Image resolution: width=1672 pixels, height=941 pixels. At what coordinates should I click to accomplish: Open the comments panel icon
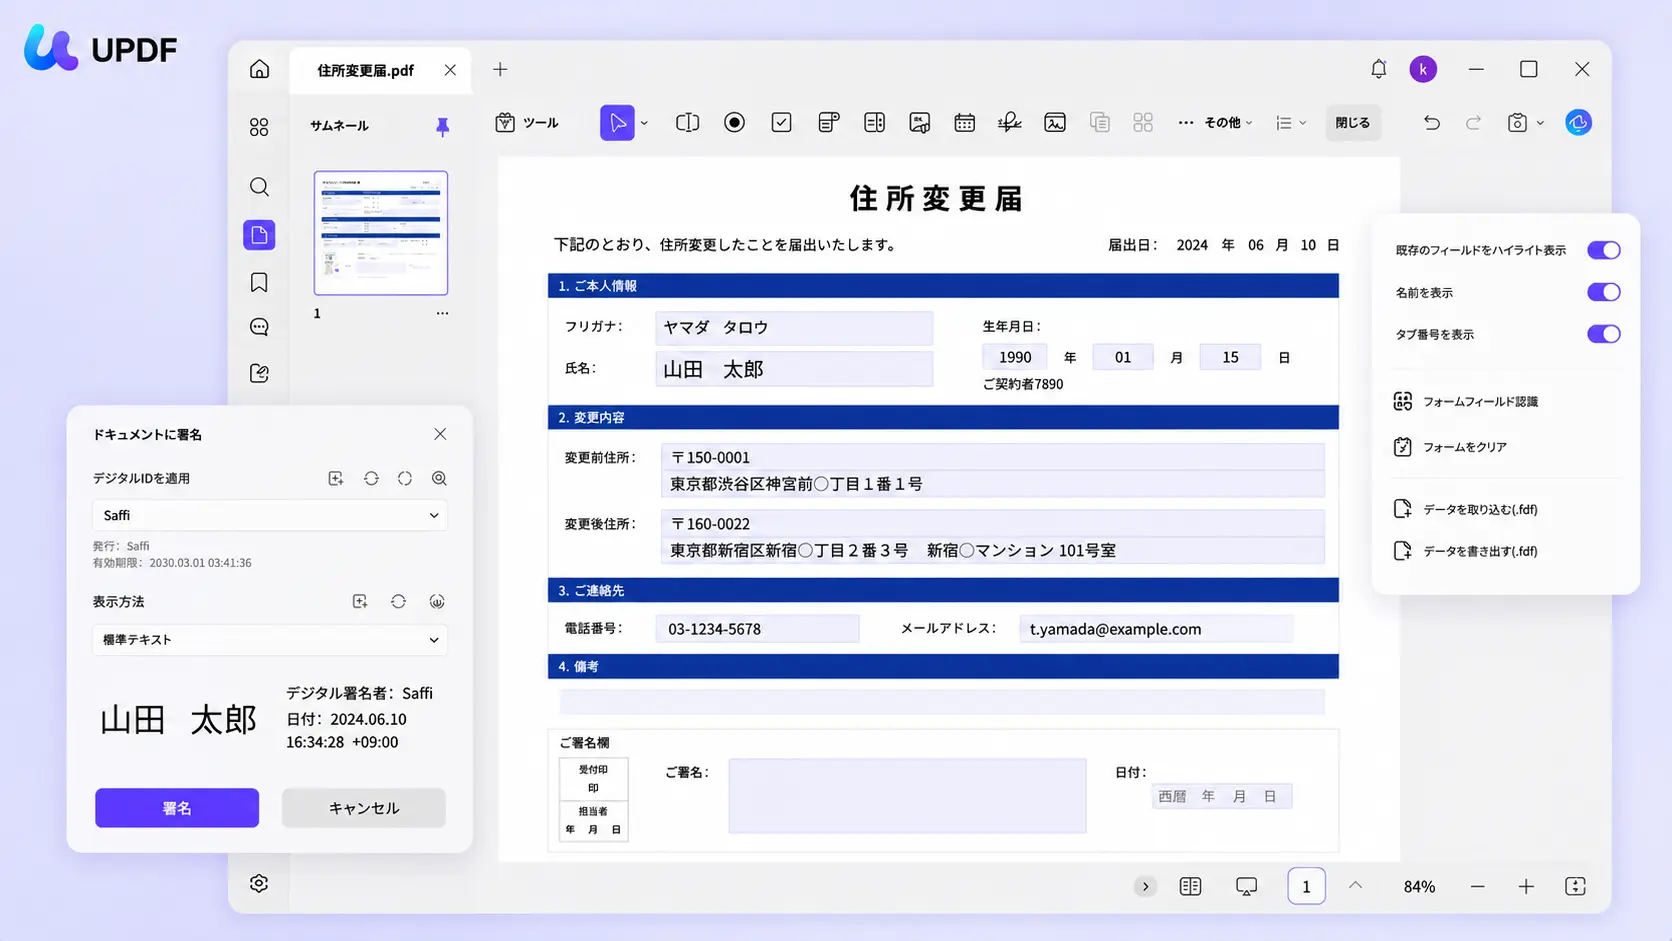pyautogui.click(x=259, y=327)
